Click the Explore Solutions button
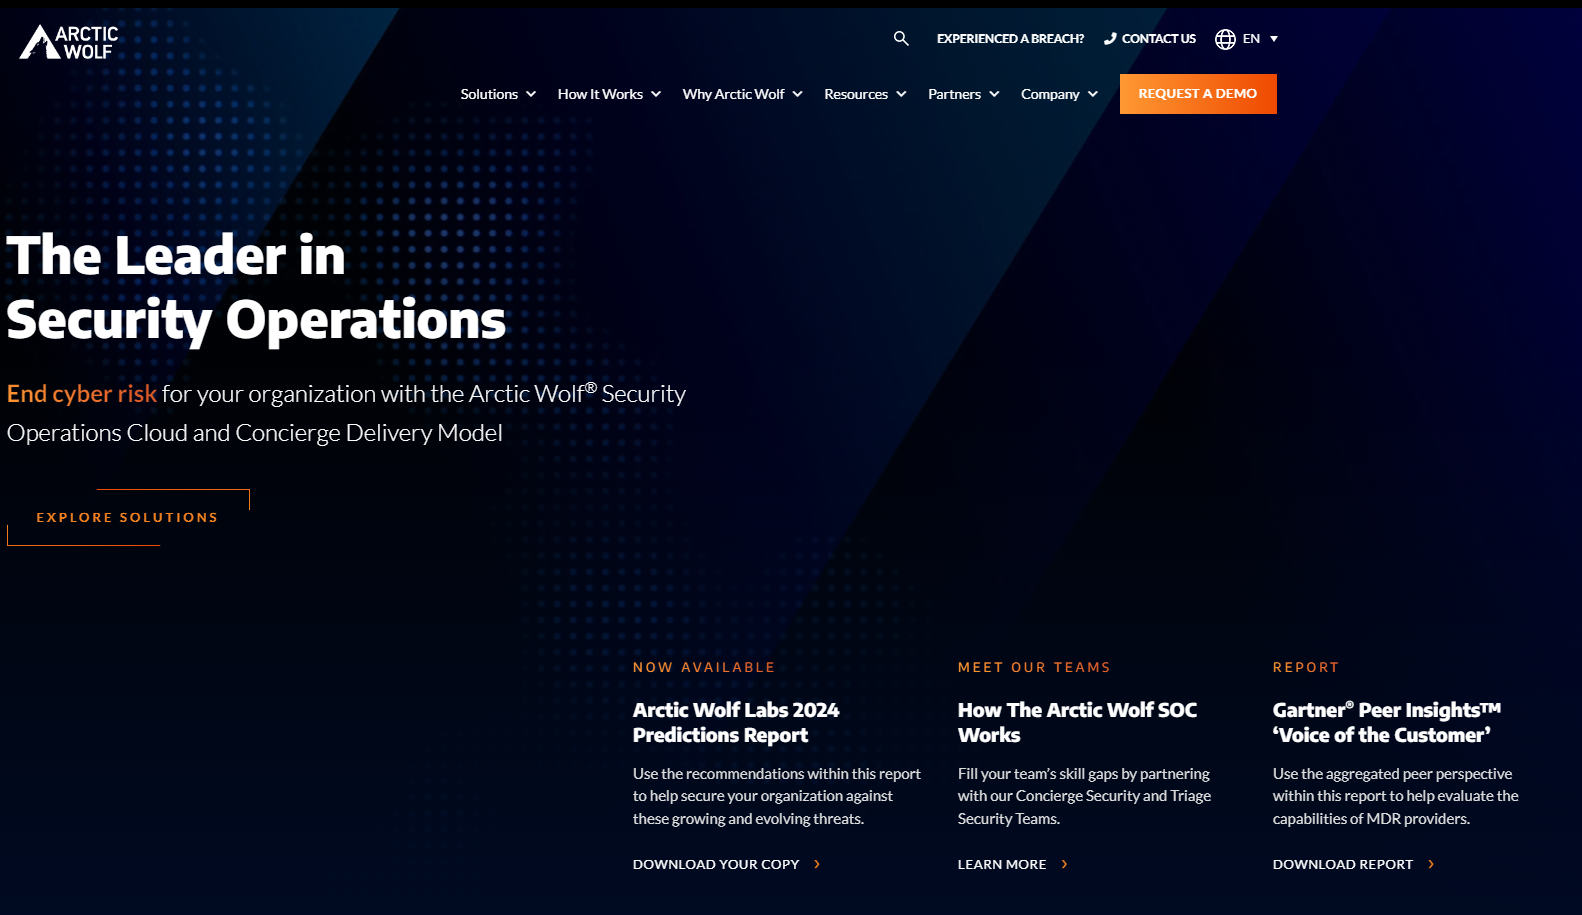Viewport: 1582px width, 915px height. (x=127, y=517)
